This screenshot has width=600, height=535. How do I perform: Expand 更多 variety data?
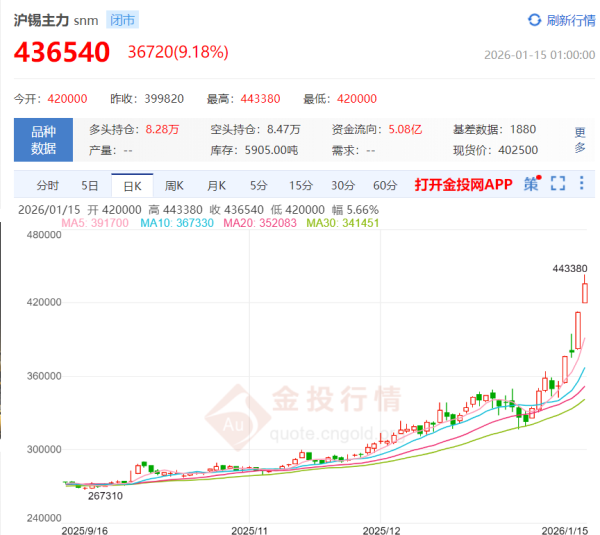coord(580,140)
